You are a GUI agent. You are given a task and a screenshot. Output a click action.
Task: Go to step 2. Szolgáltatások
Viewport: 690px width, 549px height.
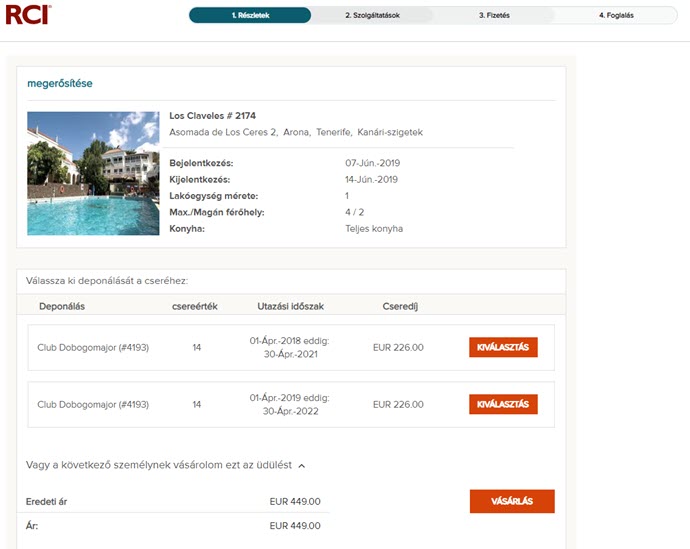tap(372, 15)
